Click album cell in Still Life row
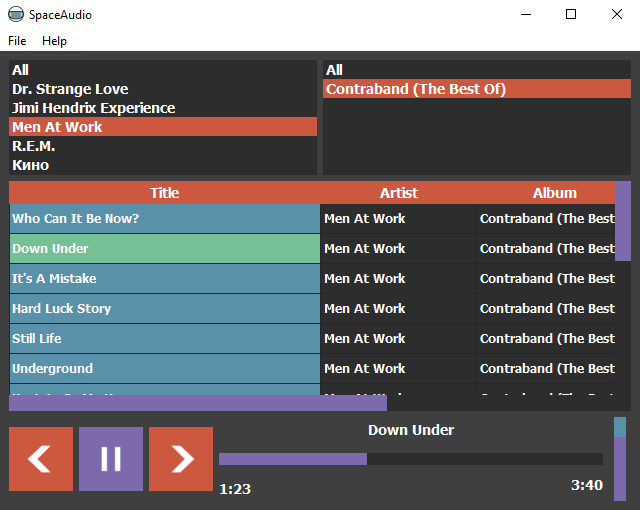Viewport: 640px width, 510px height. click(546, 339)
